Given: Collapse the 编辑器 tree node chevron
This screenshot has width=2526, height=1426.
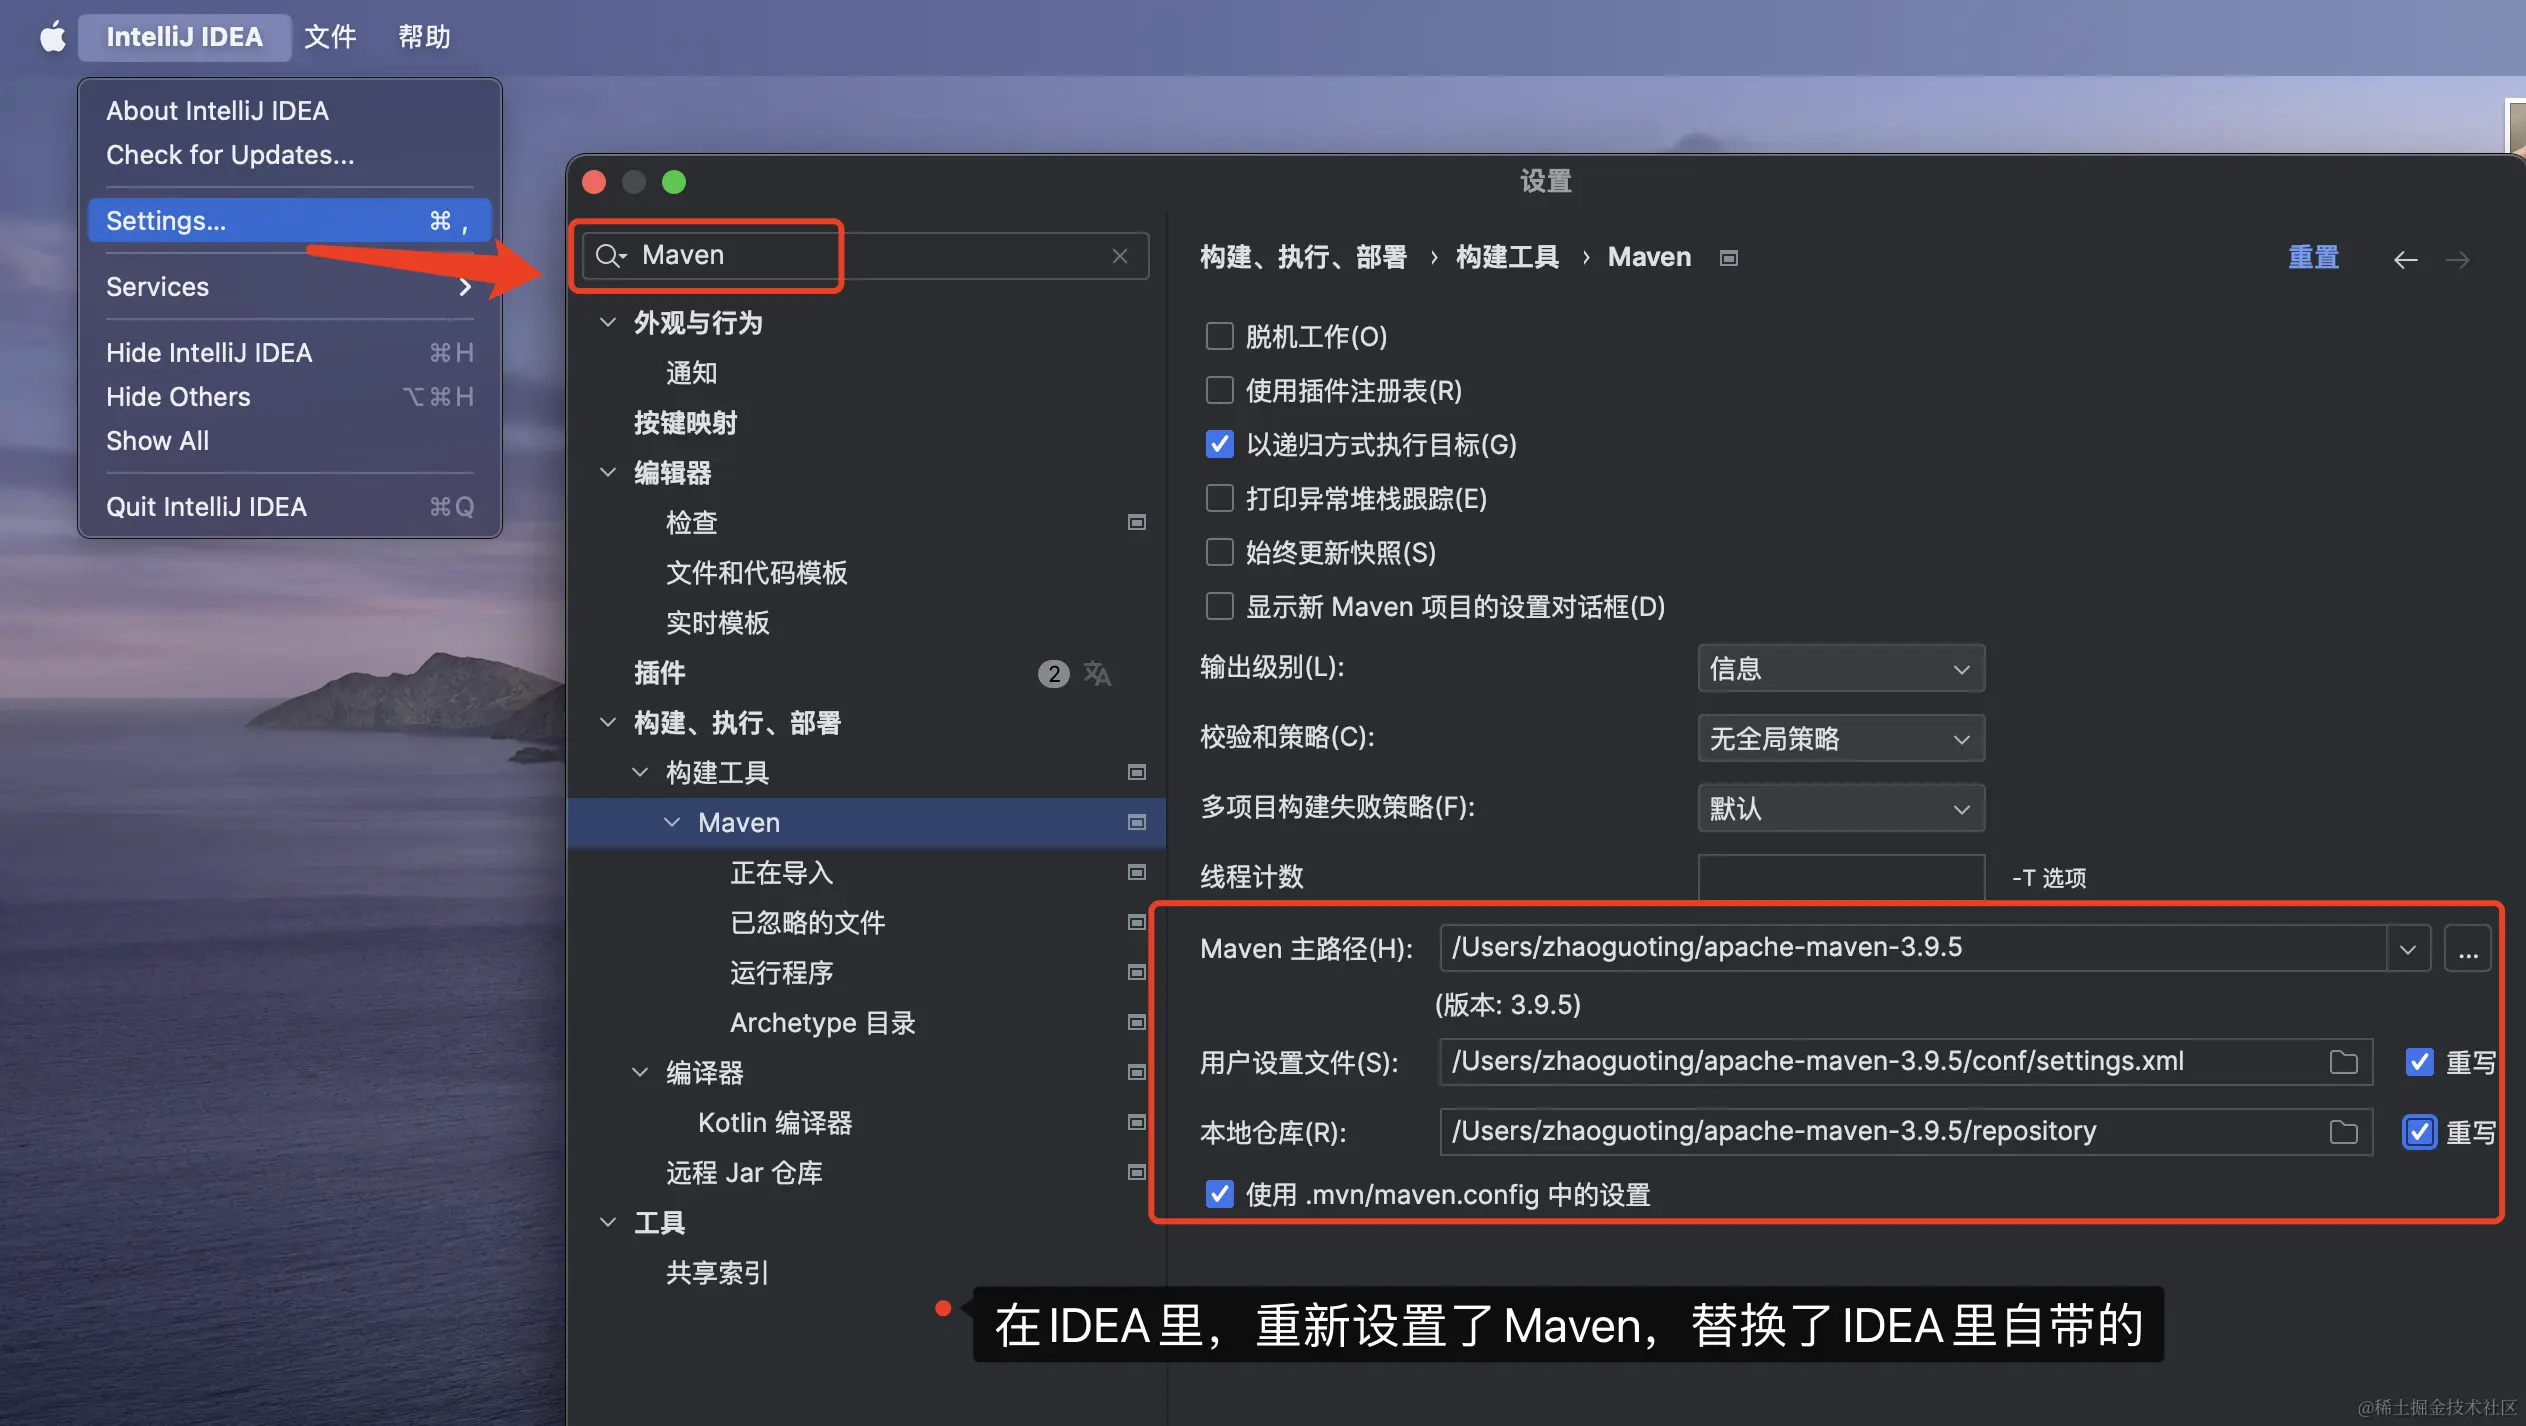Looking at the screenshot, I should [607, 472].
